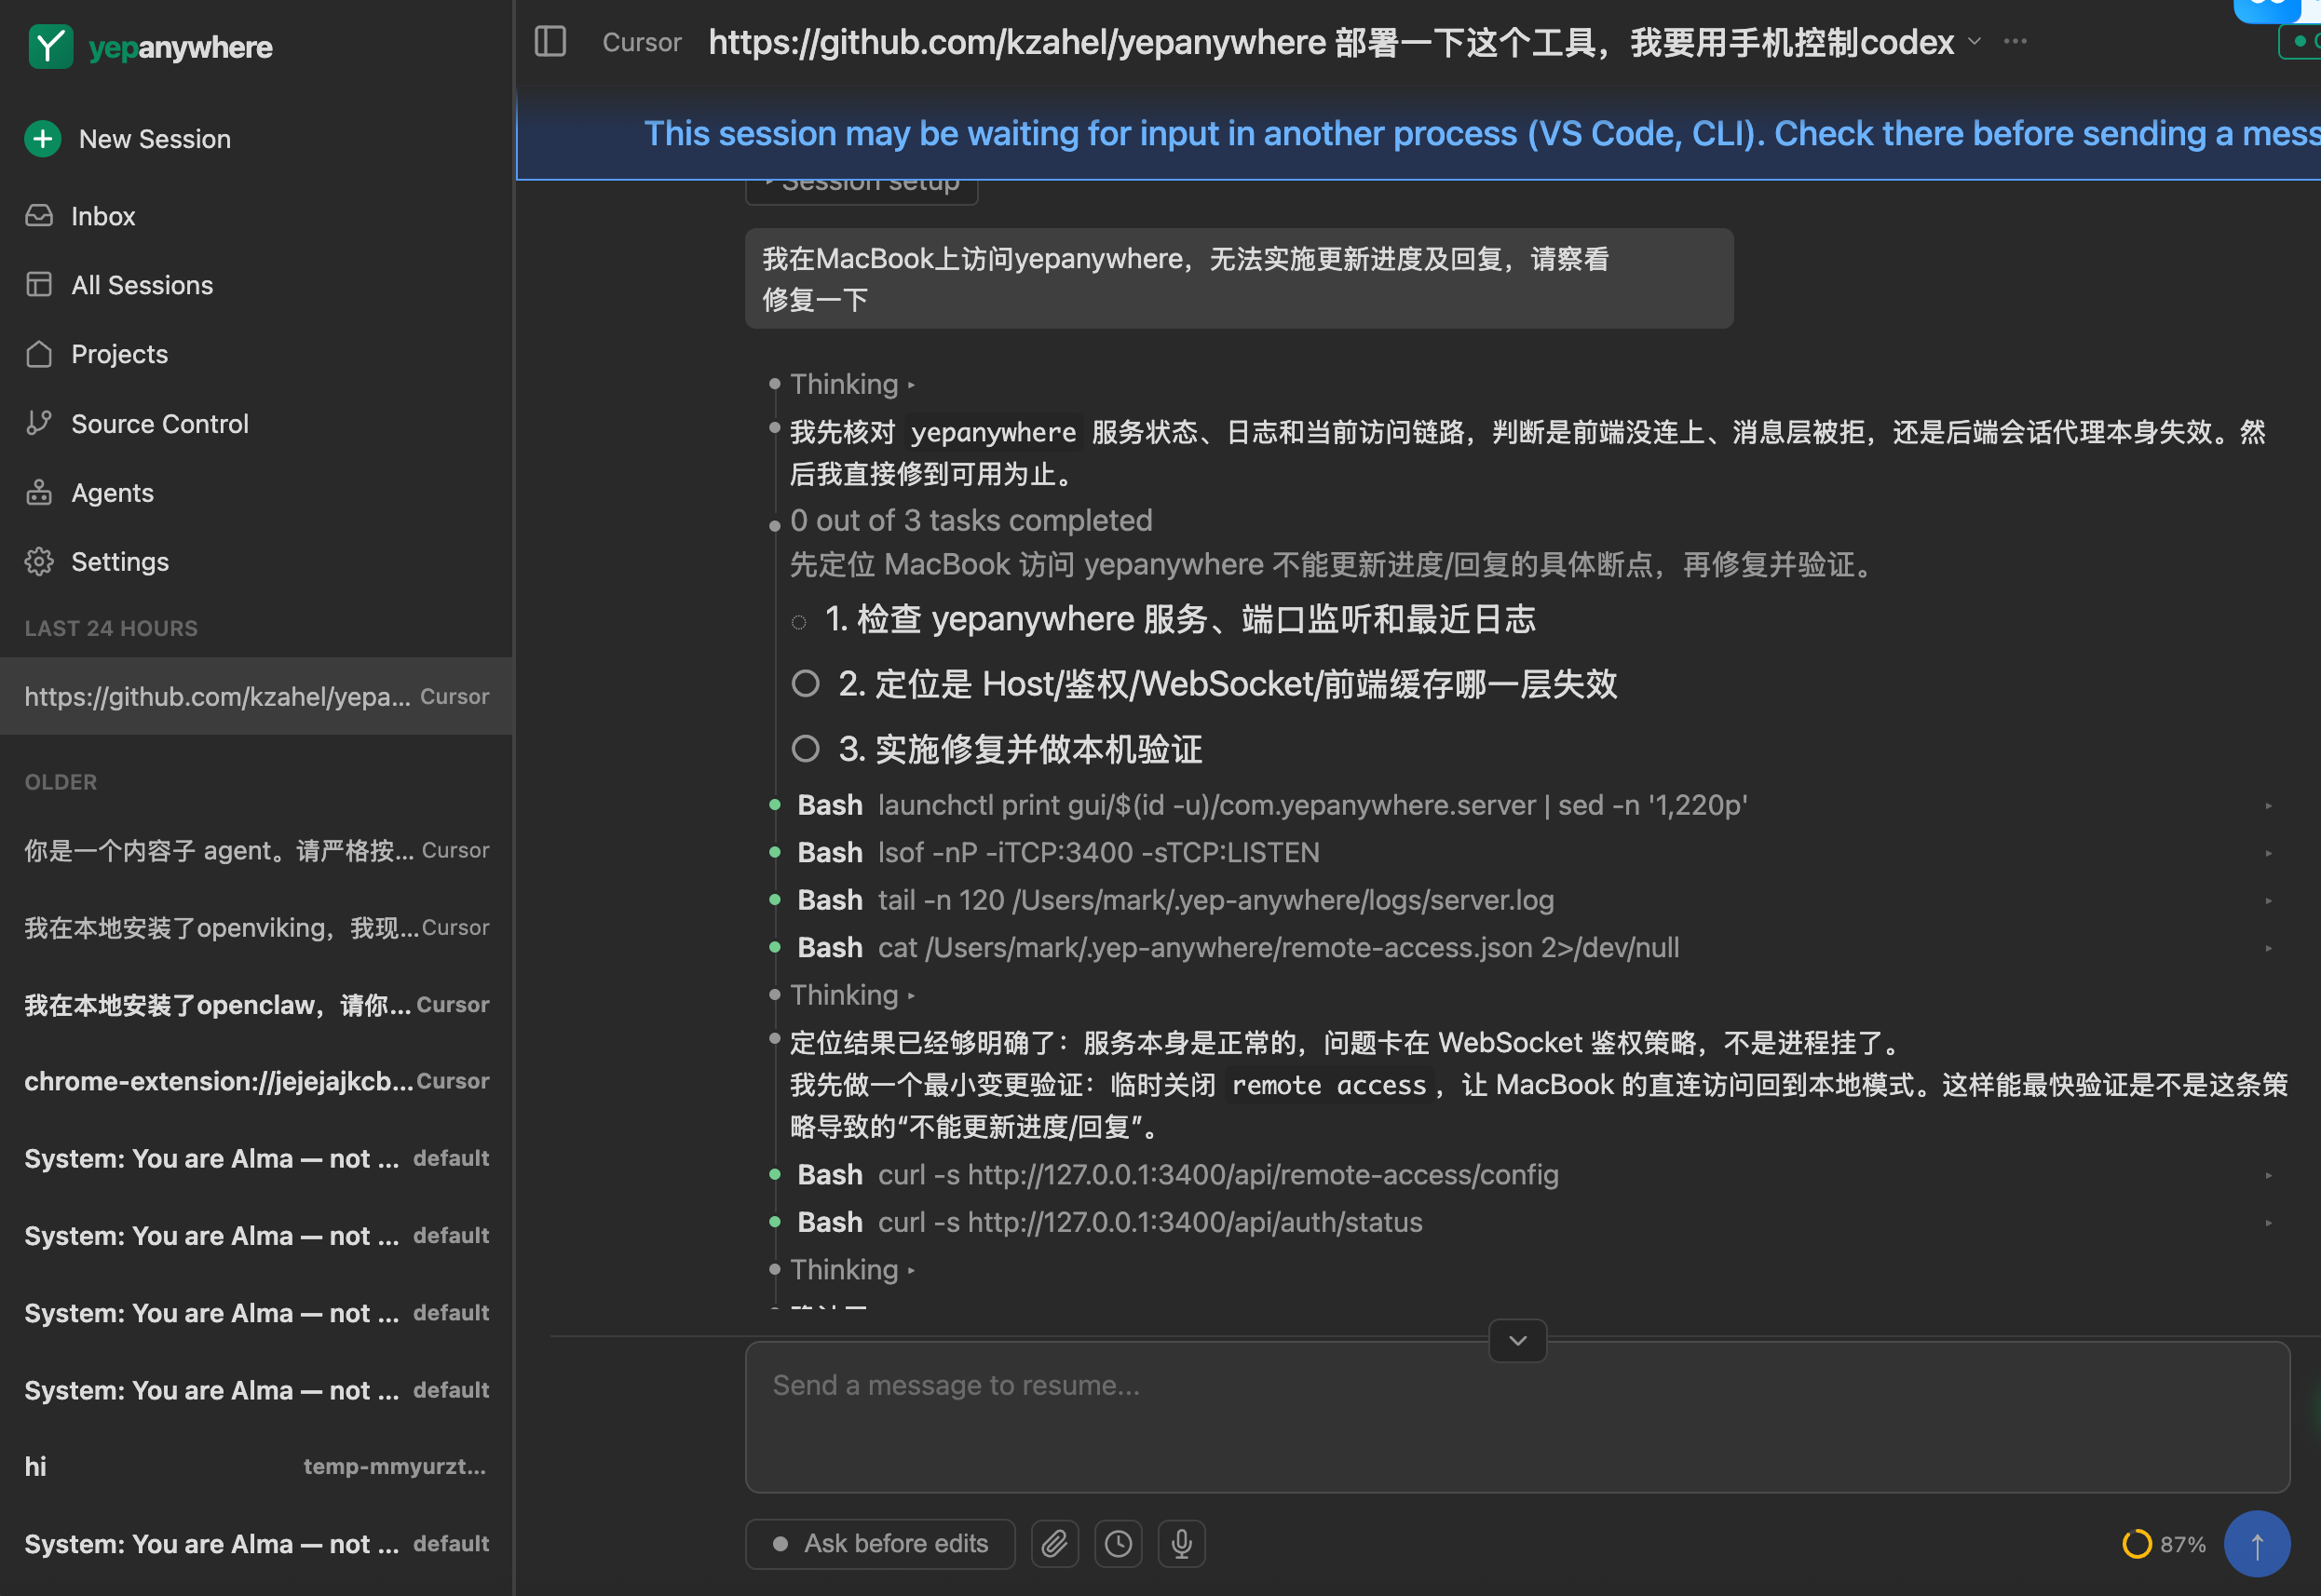The image size is (2321, 1596).
Task: Click the OLDER section header
Action: coord(61,783)
